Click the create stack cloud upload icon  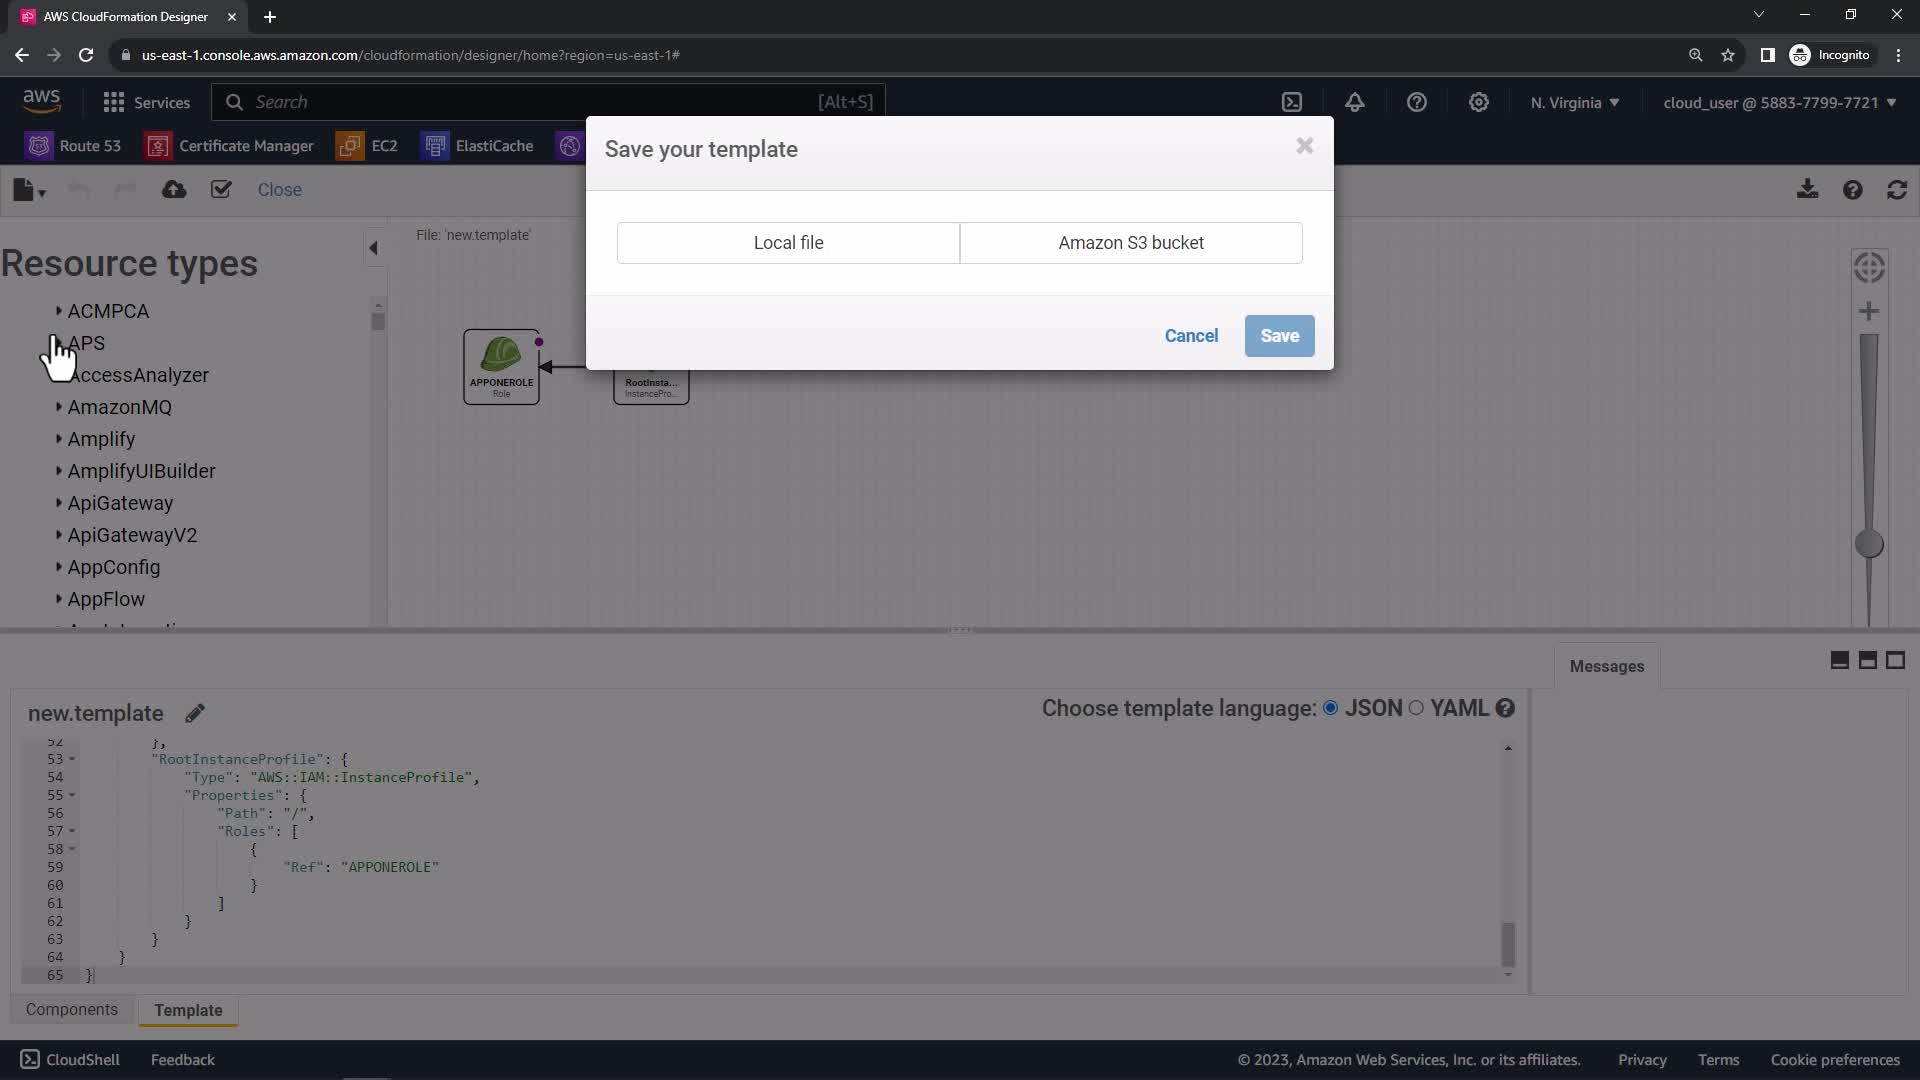(174, 189)
